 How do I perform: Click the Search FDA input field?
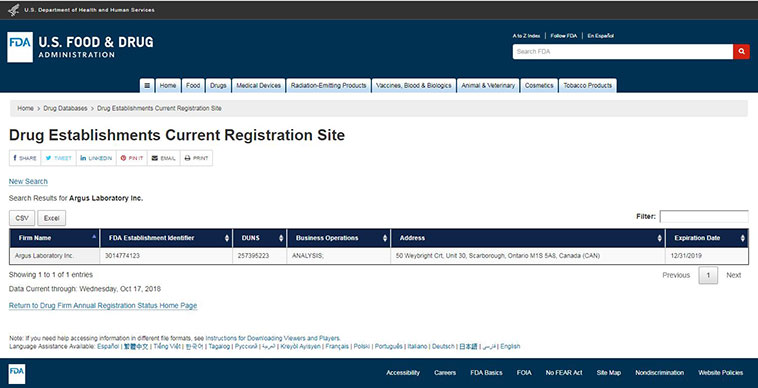[x=623, y=52]
